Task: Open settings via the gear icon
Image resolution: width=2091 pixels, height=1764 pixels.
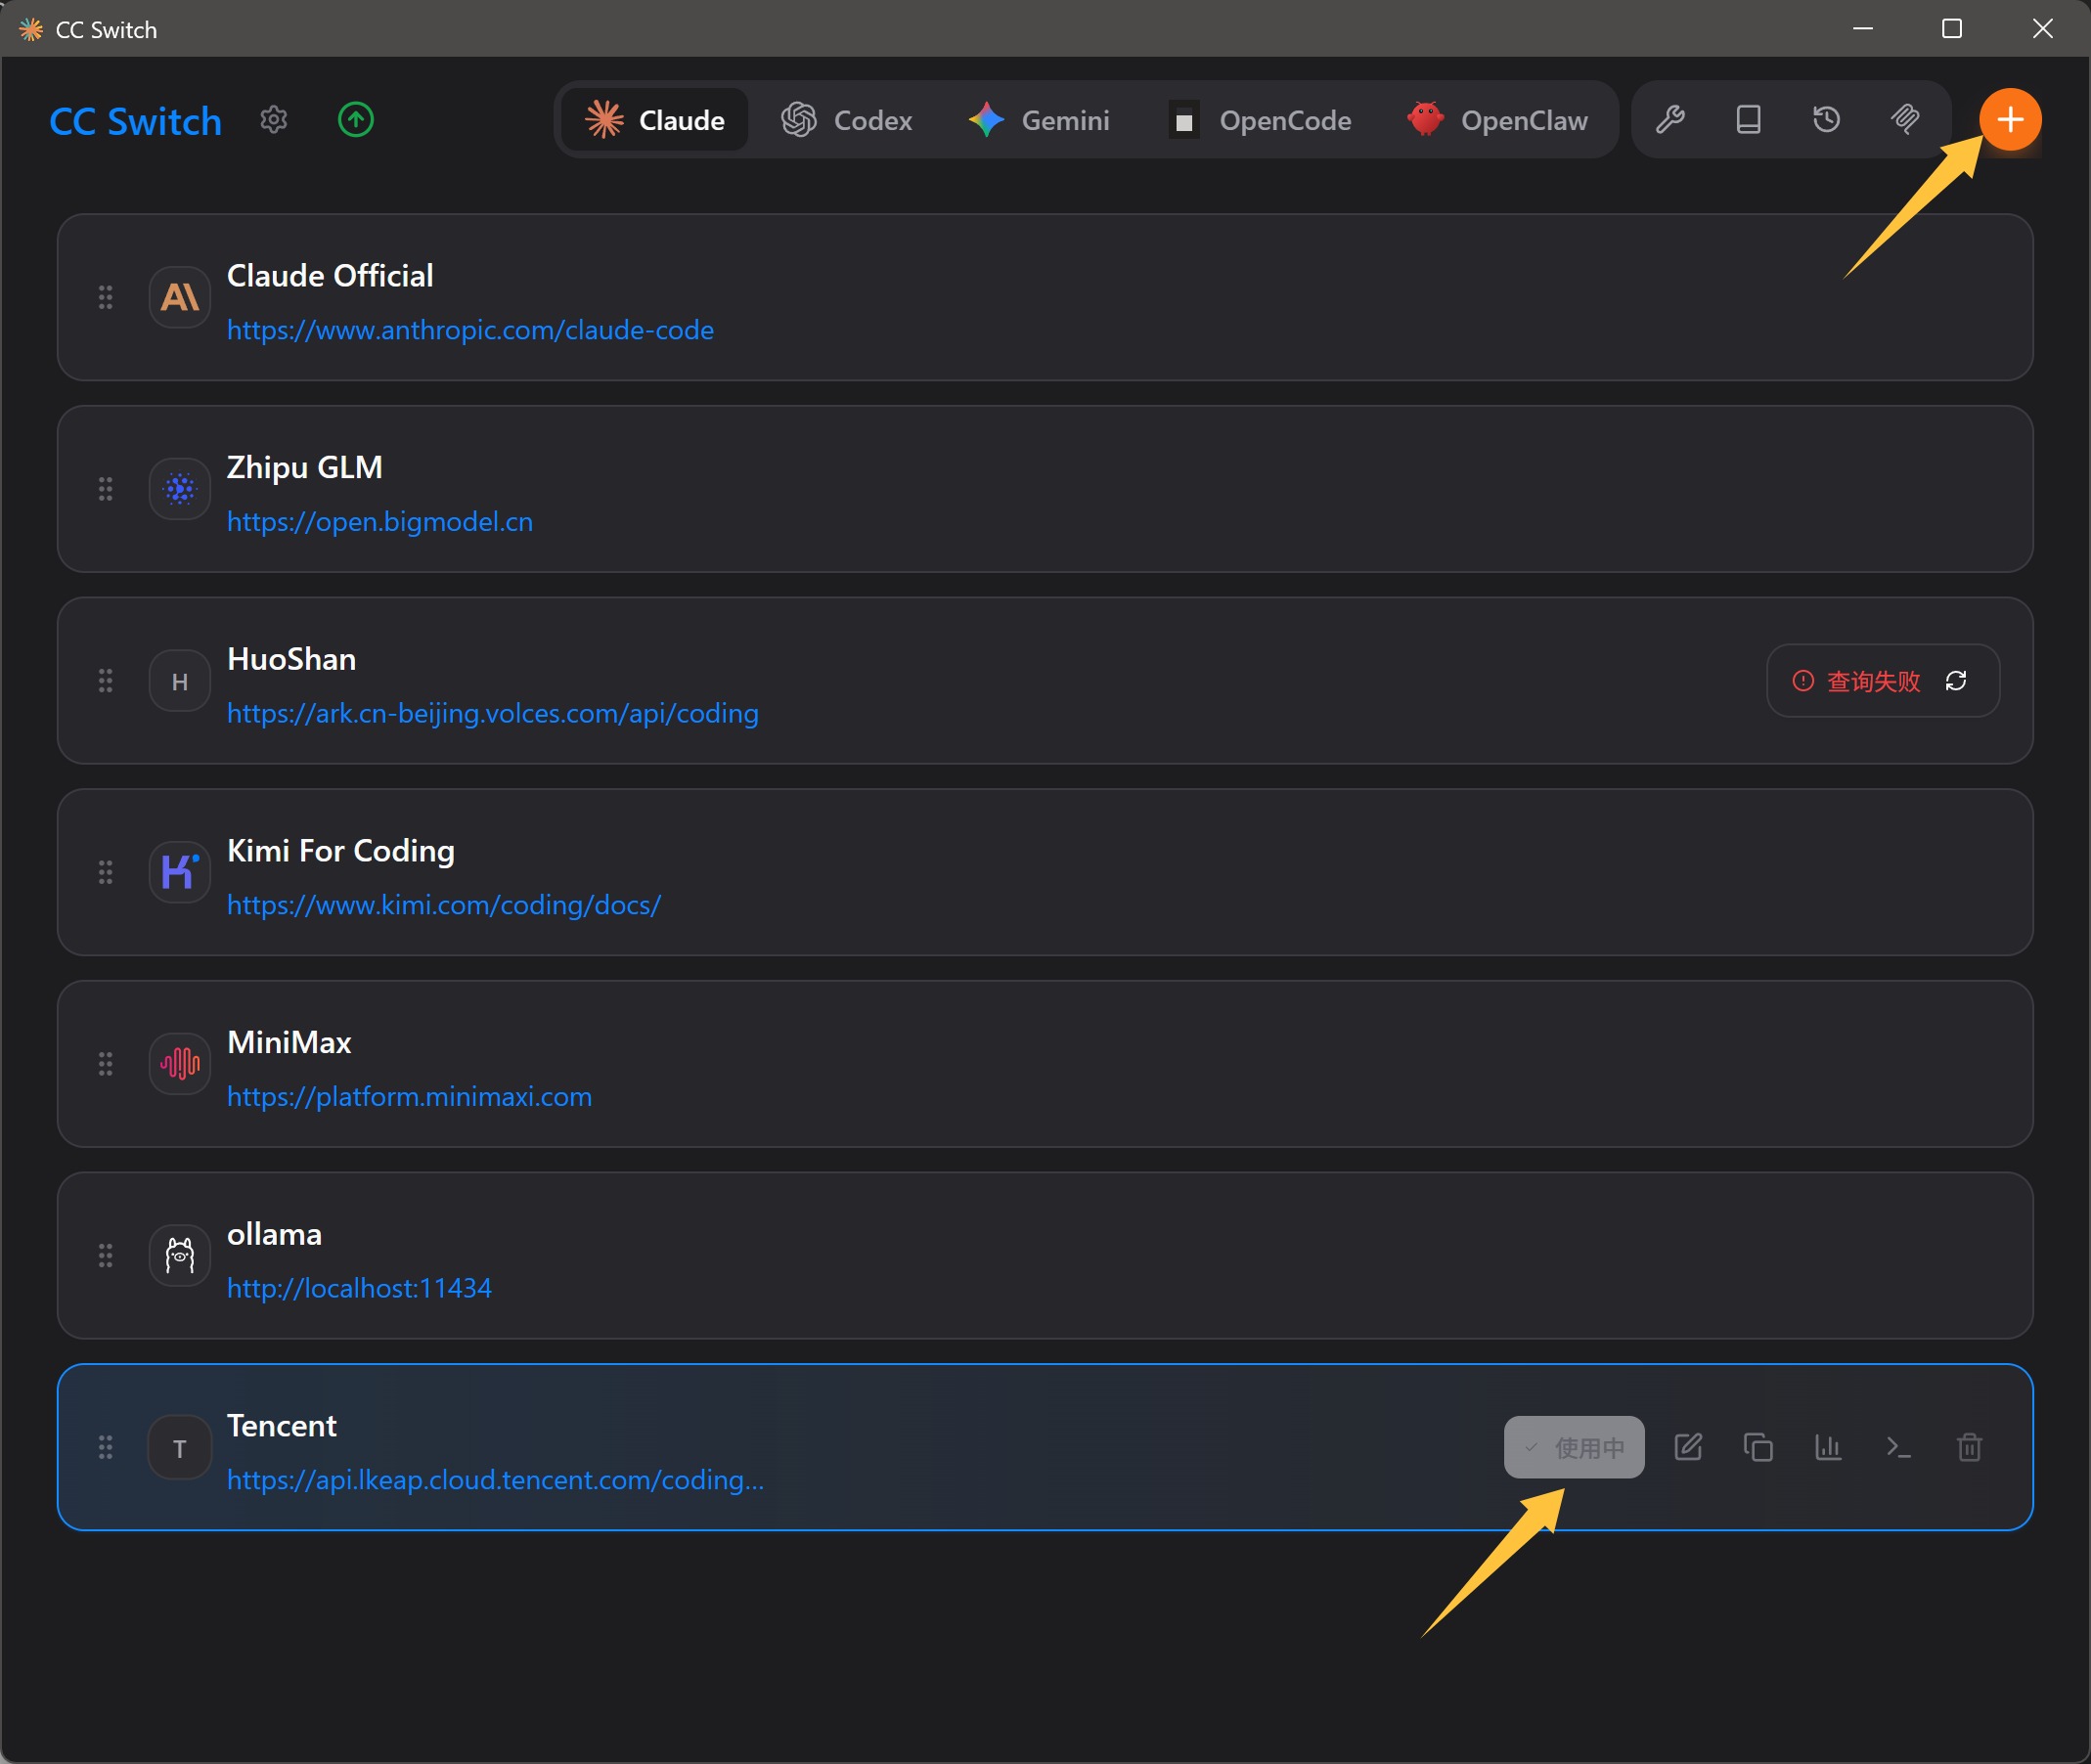Action: (273, 120)
